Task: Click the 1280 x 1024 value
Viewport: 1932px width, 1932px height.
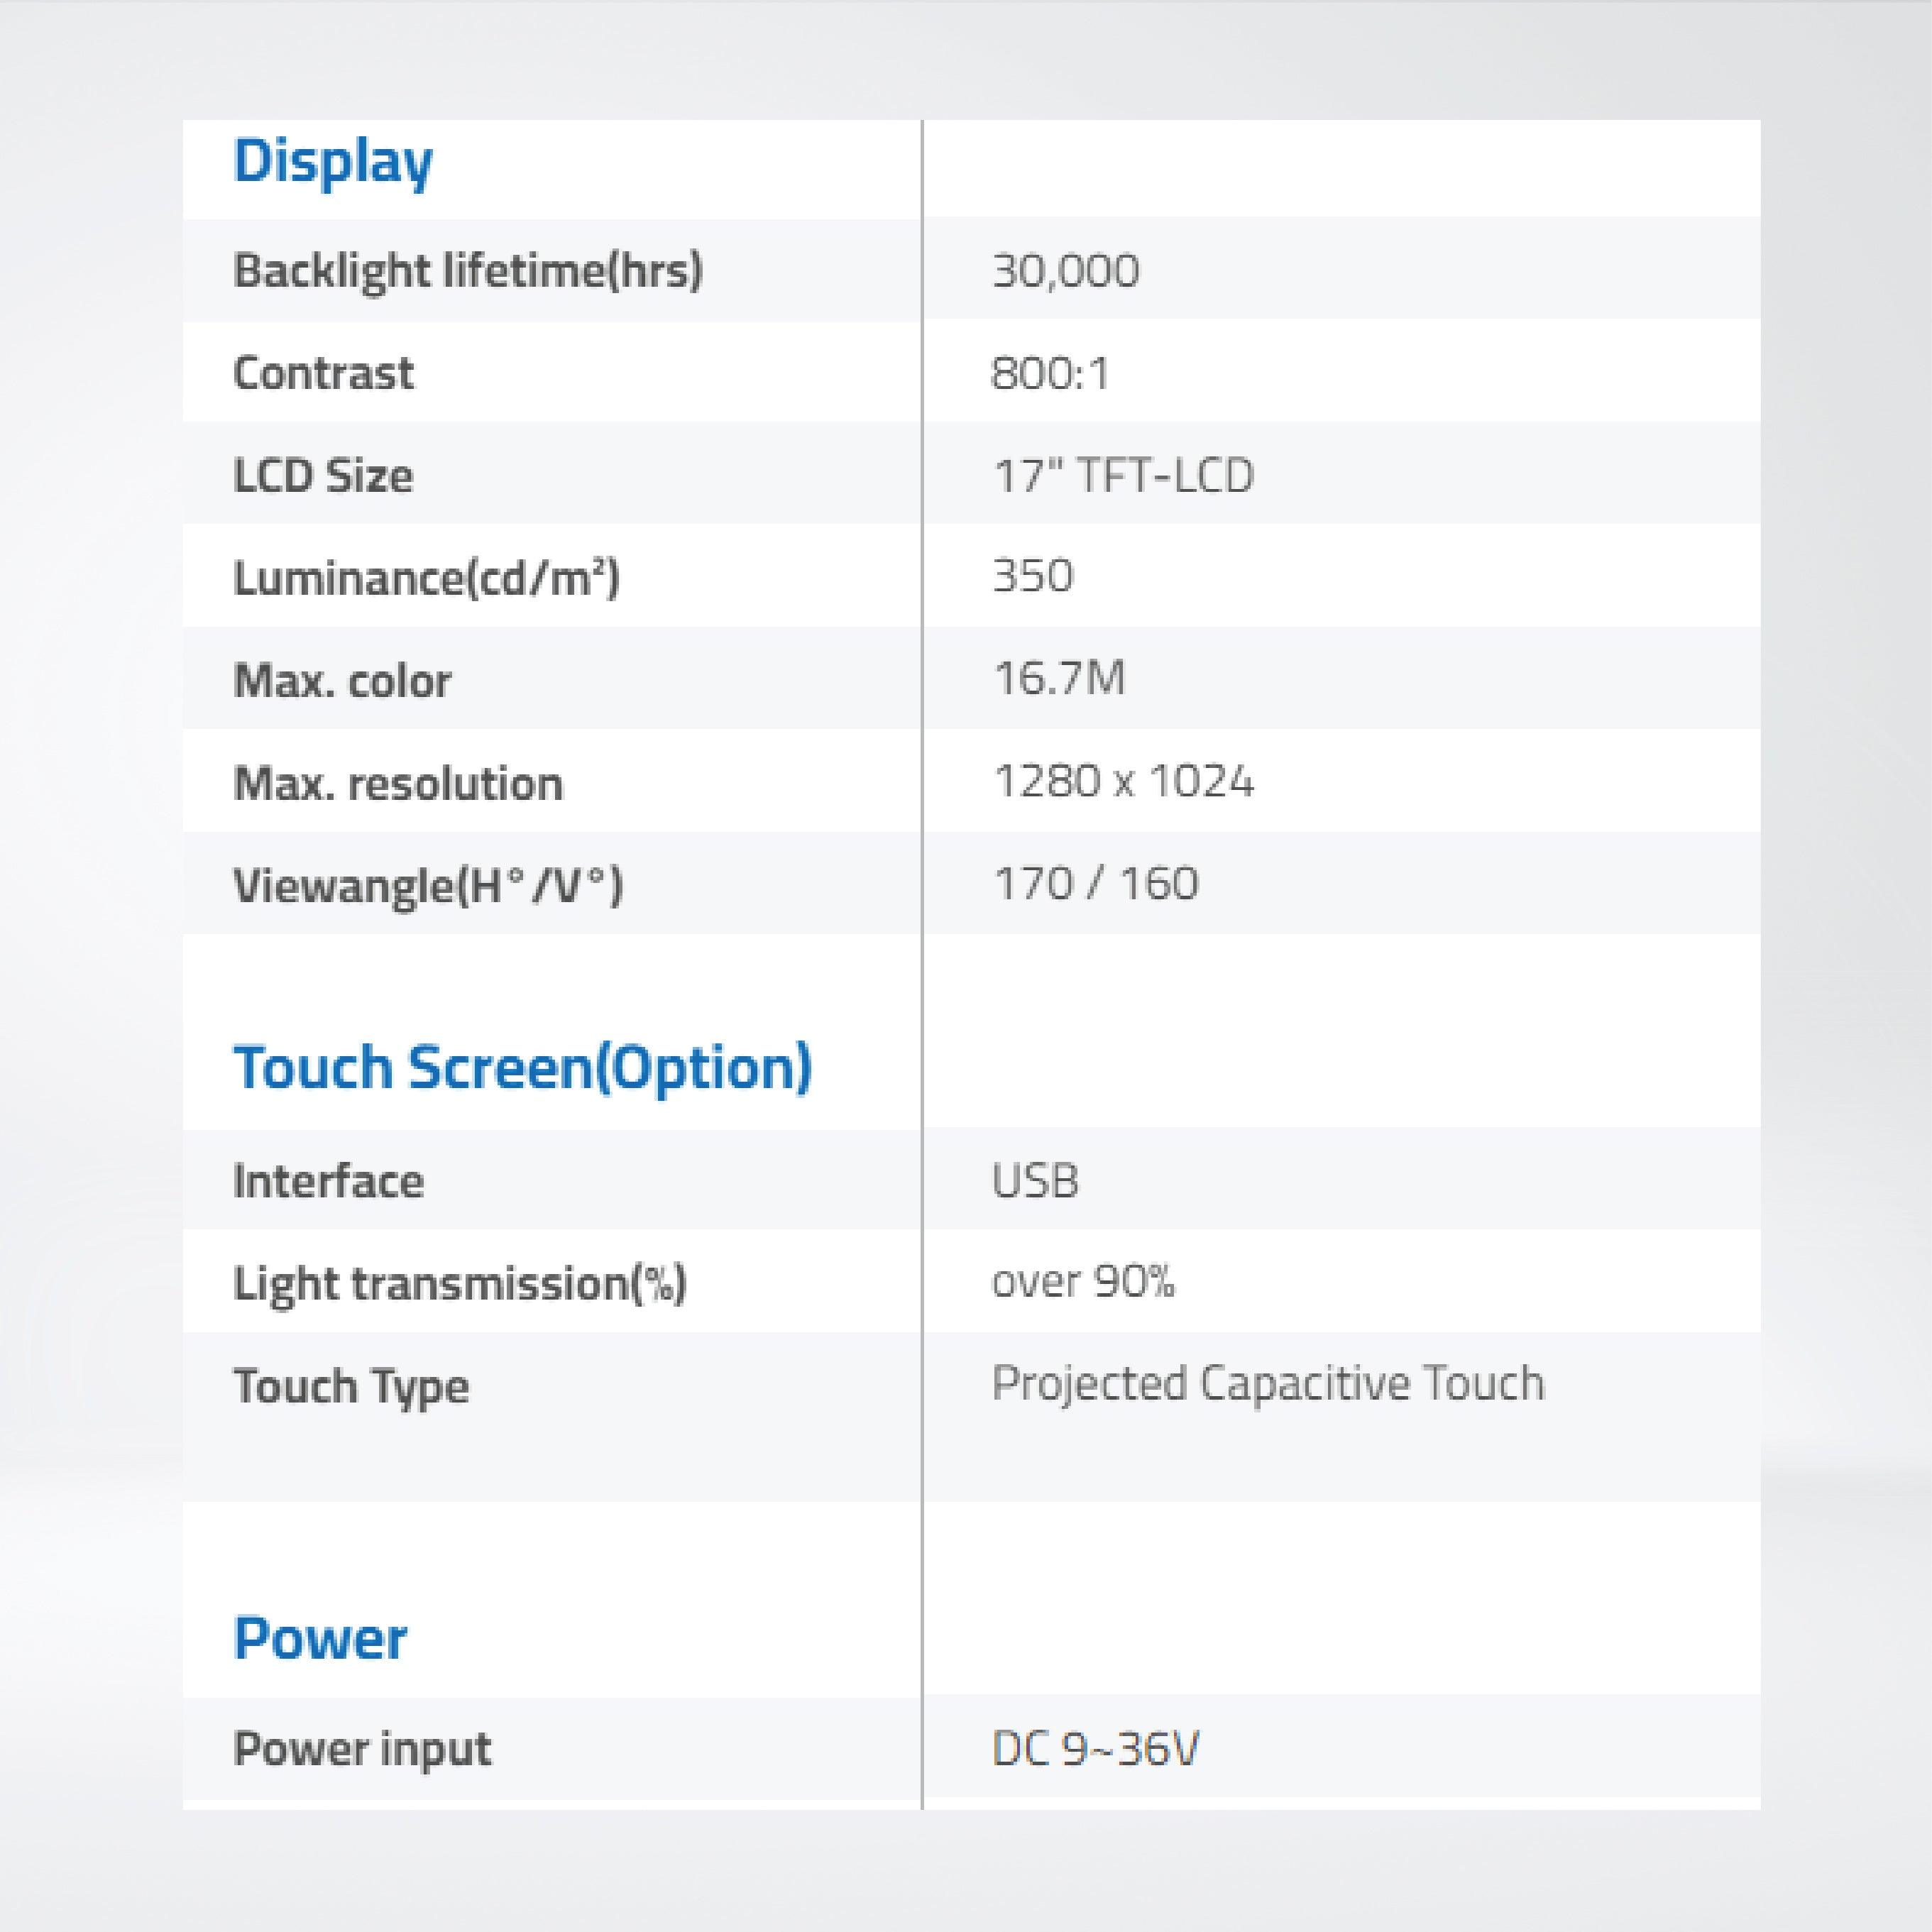Action: 1123,782
